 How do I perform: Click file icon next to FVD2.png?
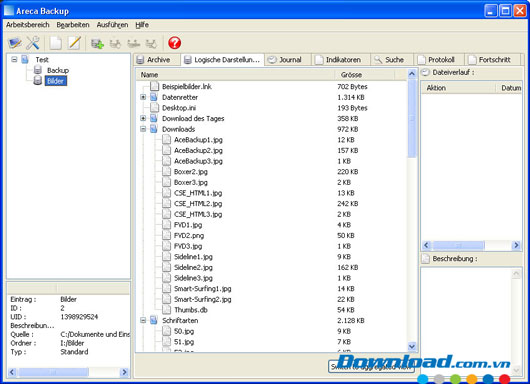tap(166, 235)
